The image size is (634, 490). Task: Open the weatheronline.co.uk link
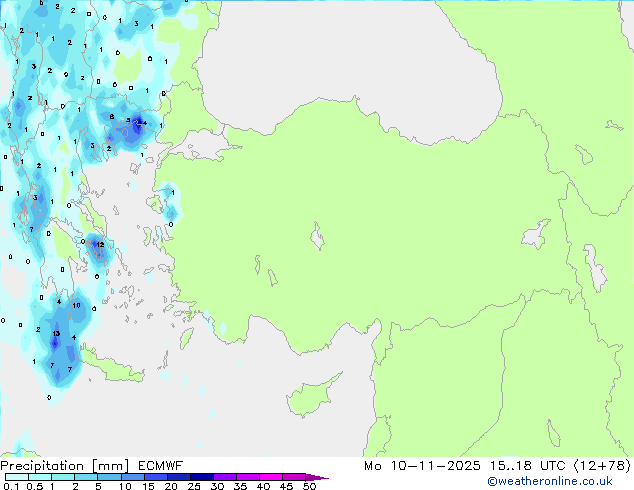point(550,481)
